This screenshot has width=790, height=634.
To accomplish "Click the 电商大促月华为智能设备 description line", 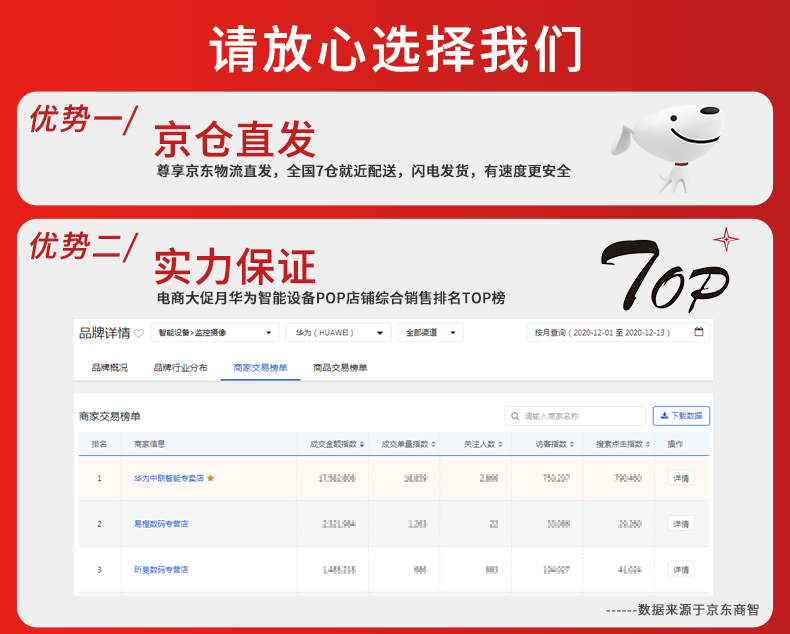I will point(331,298).
